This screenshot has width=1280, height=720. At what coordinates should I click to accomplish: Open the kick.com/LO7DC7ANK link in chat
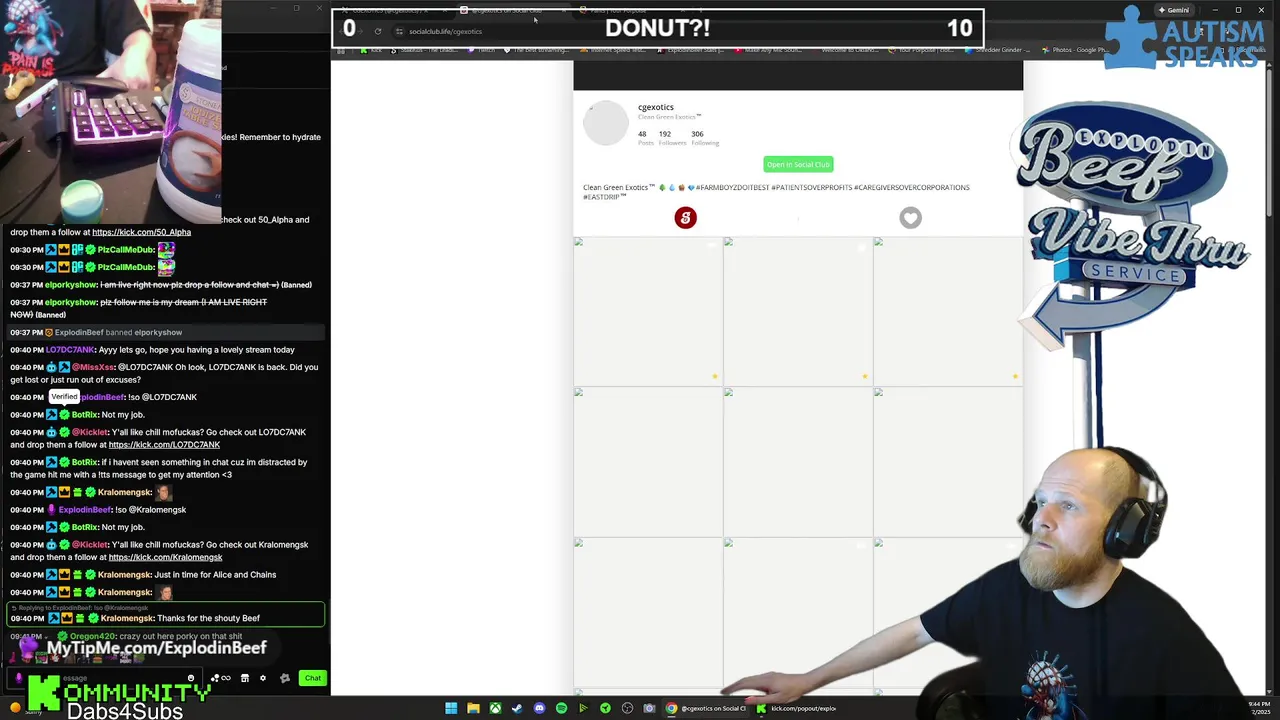[164, 445]
